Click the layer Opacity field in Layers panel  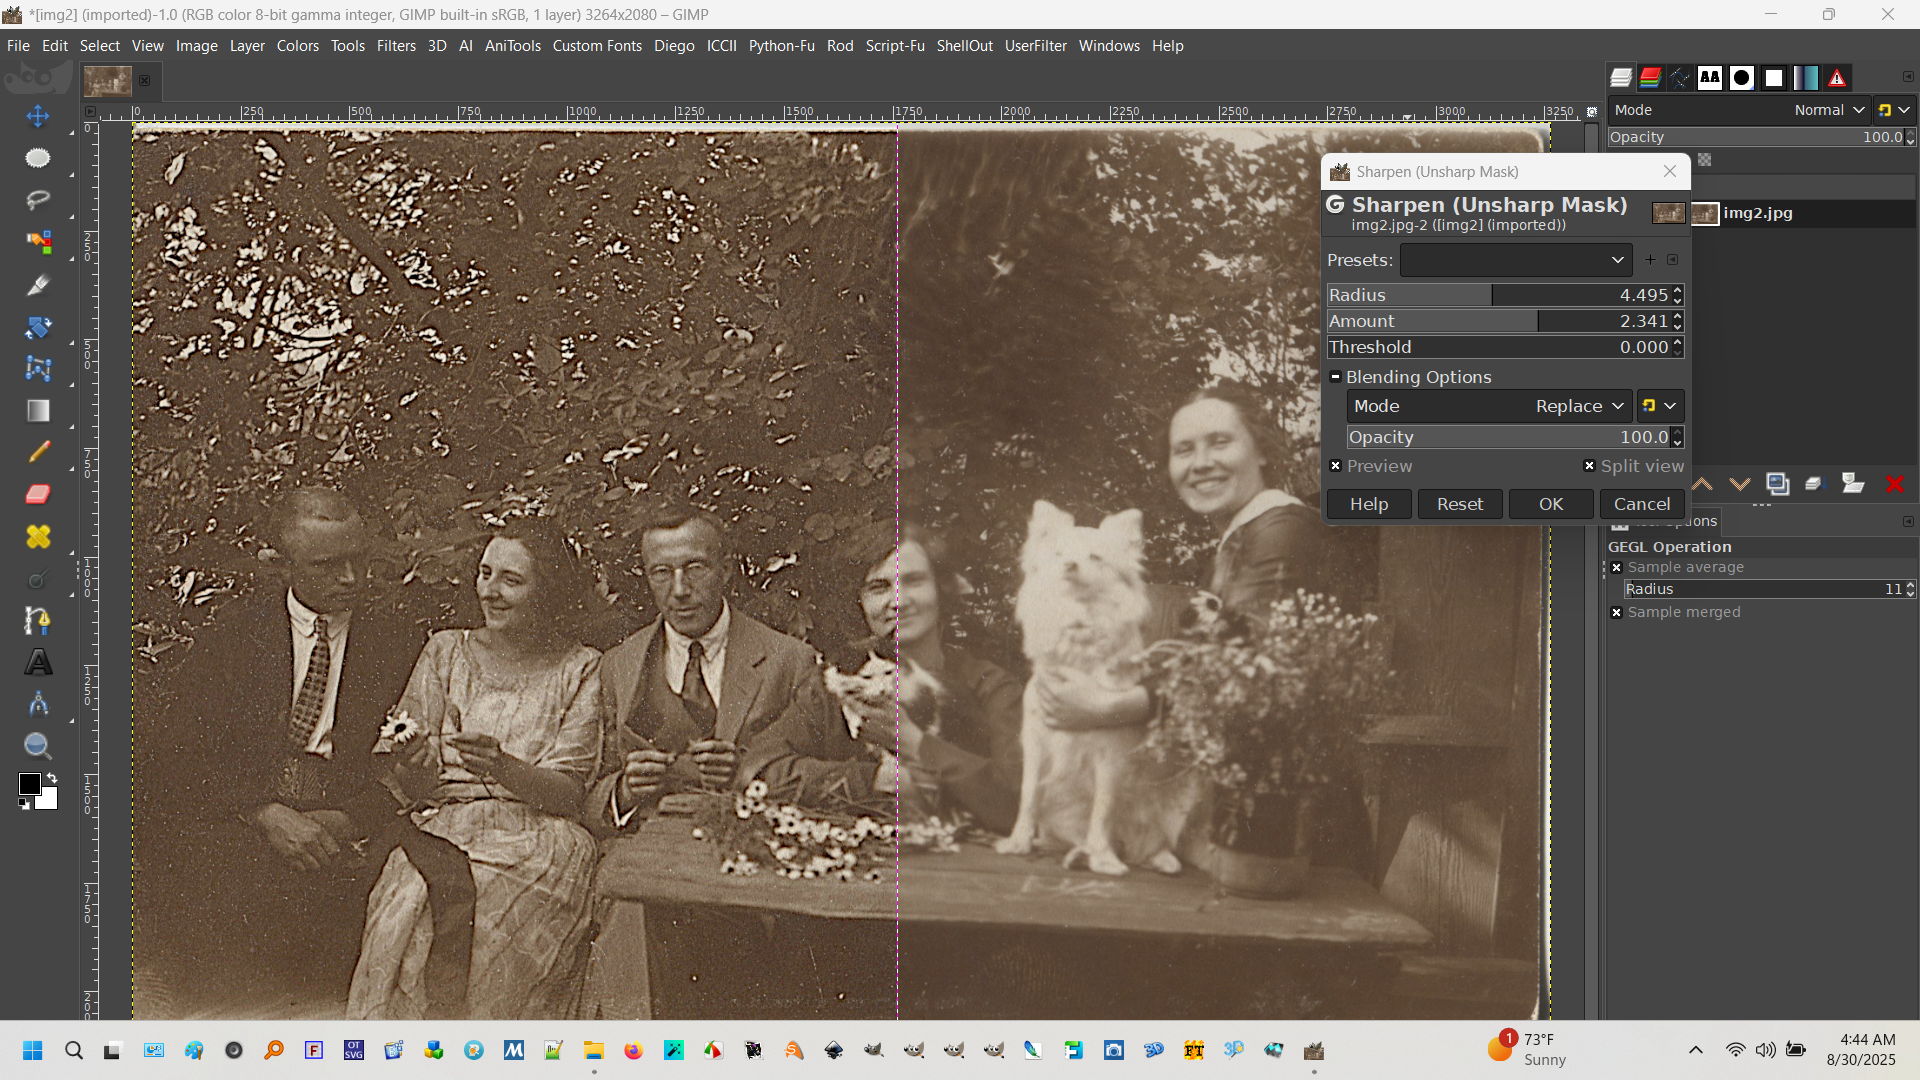coord(1756,137)
